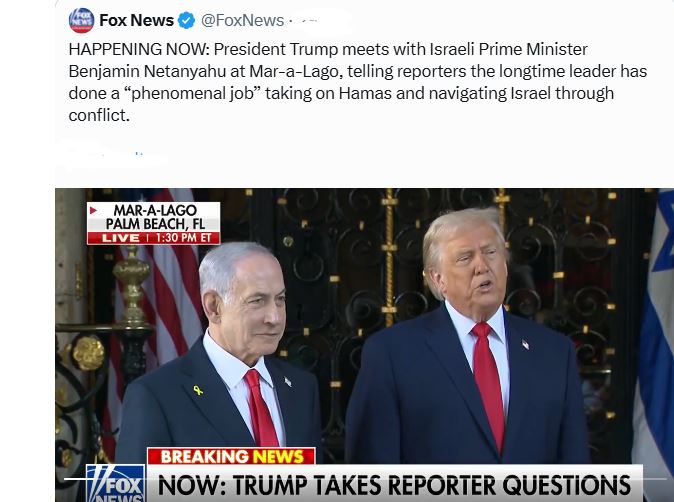The width and height of the screenshot is (674, 502).
Task: Click the flag lapel pin on right man's suit
Action: 525,344
